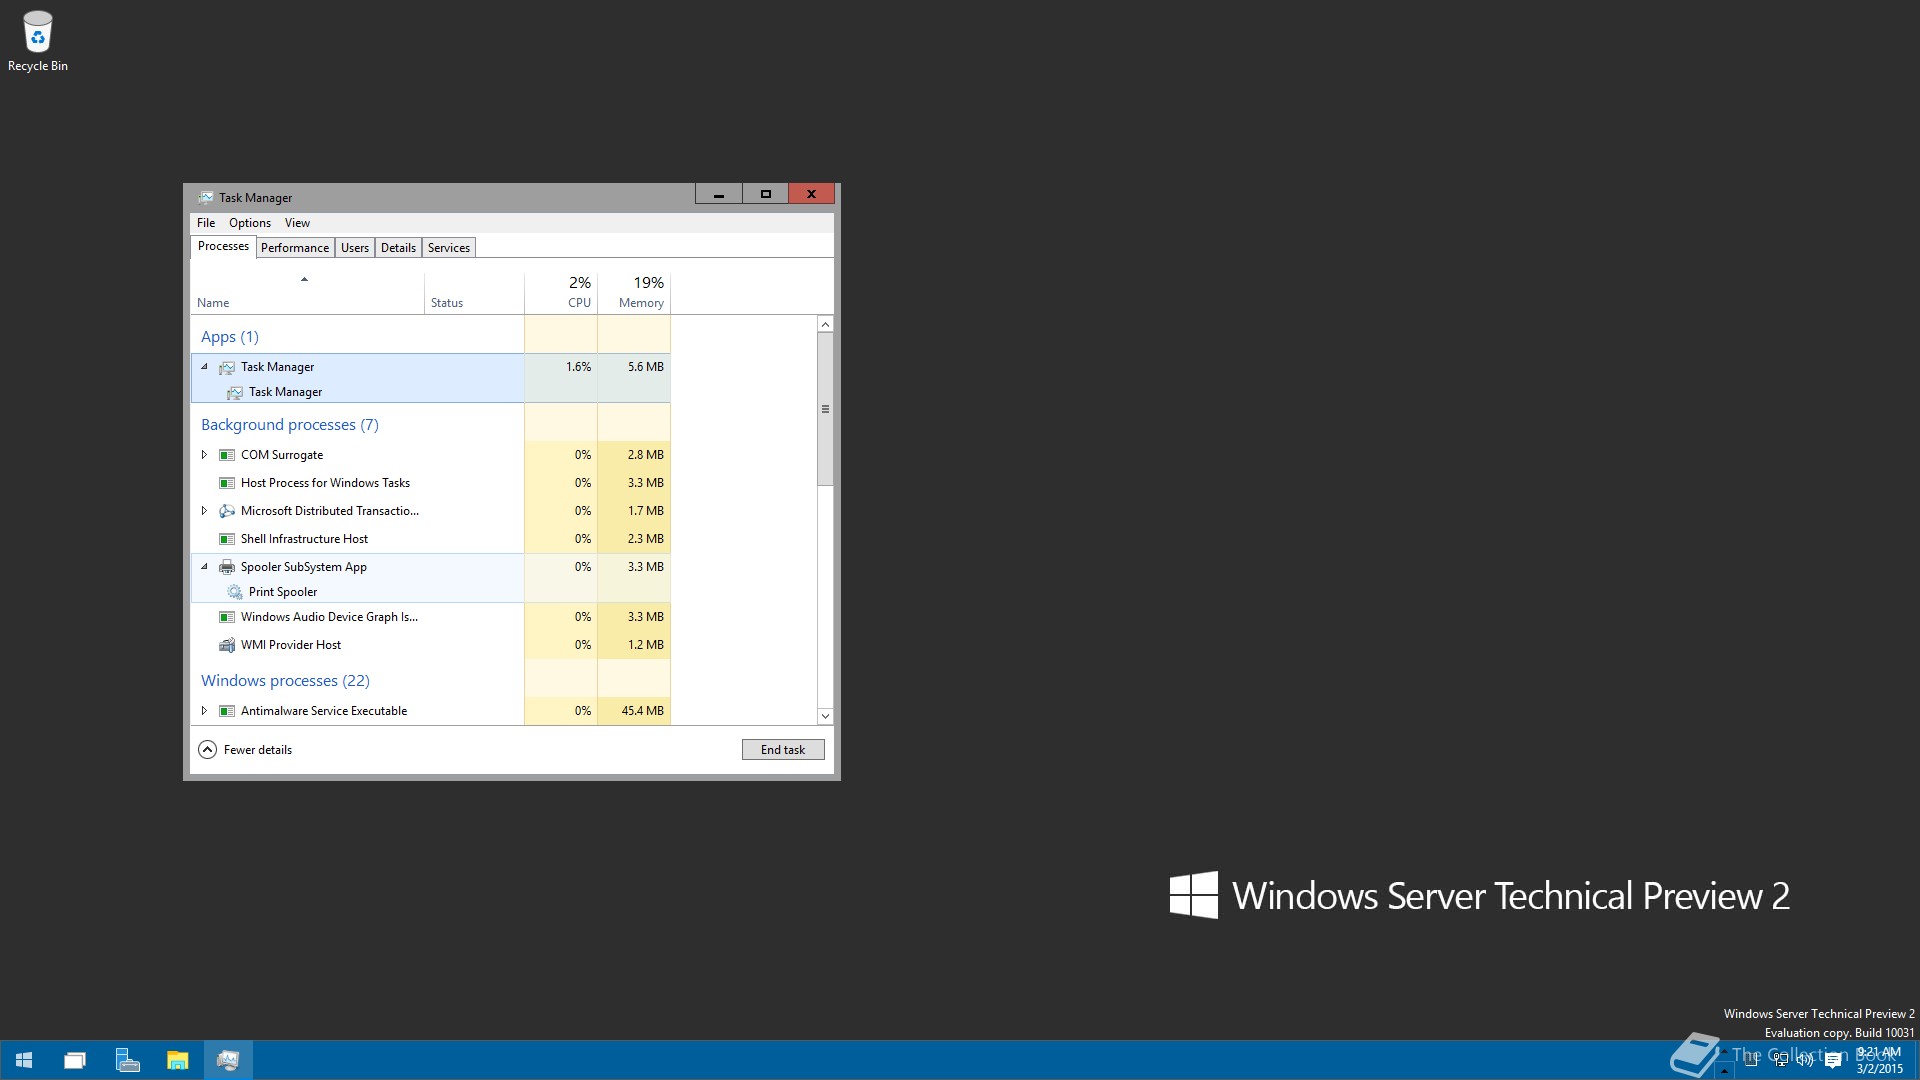Switch to the Performance tab
The height and width of the screenshot is (1080, 1920).
pos(295,248)
